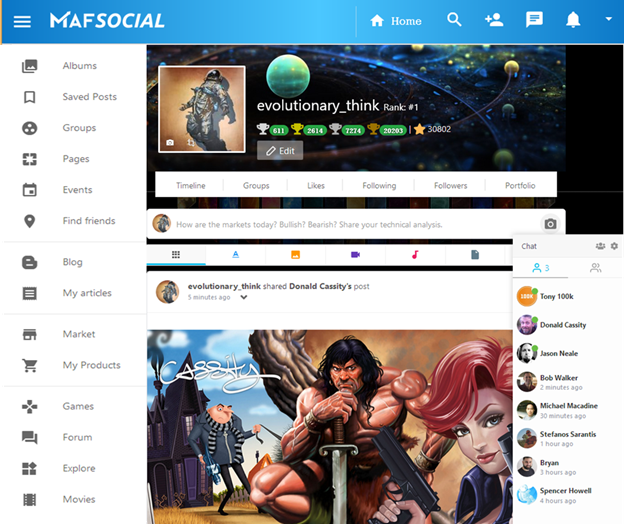Select the Find friends sidebar label
This screenshot has height=524, width=624.
click(x=89, y=221)
